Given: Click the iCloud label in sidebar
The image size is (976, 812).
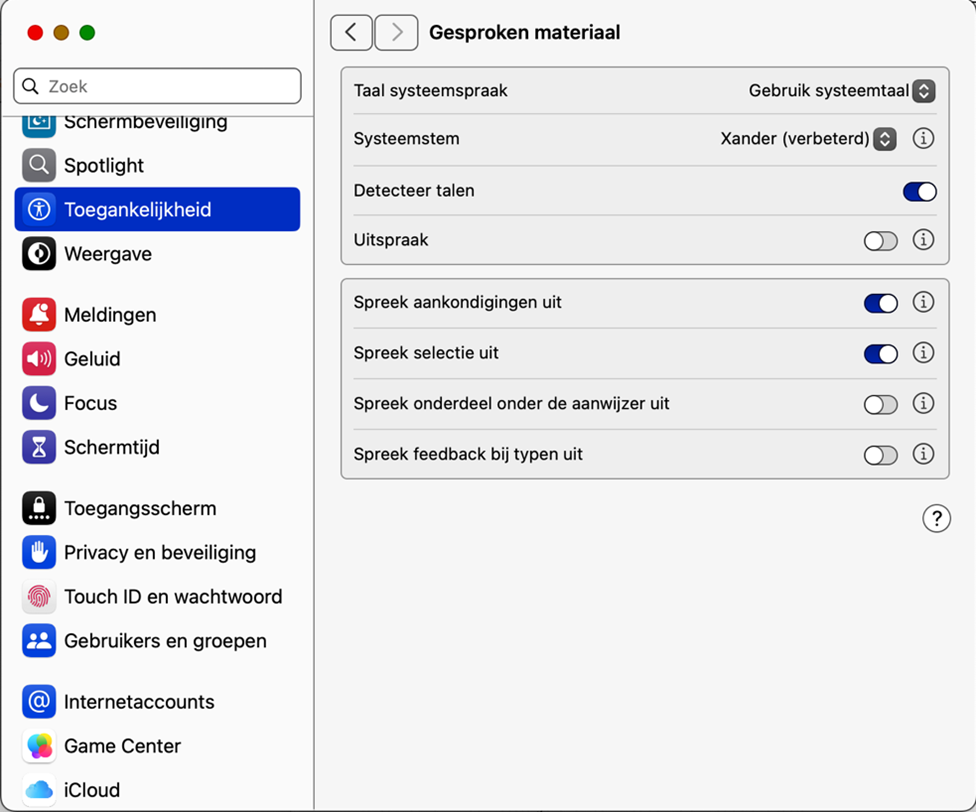Looking at the screenshot, I should click(x=92, y=790).
